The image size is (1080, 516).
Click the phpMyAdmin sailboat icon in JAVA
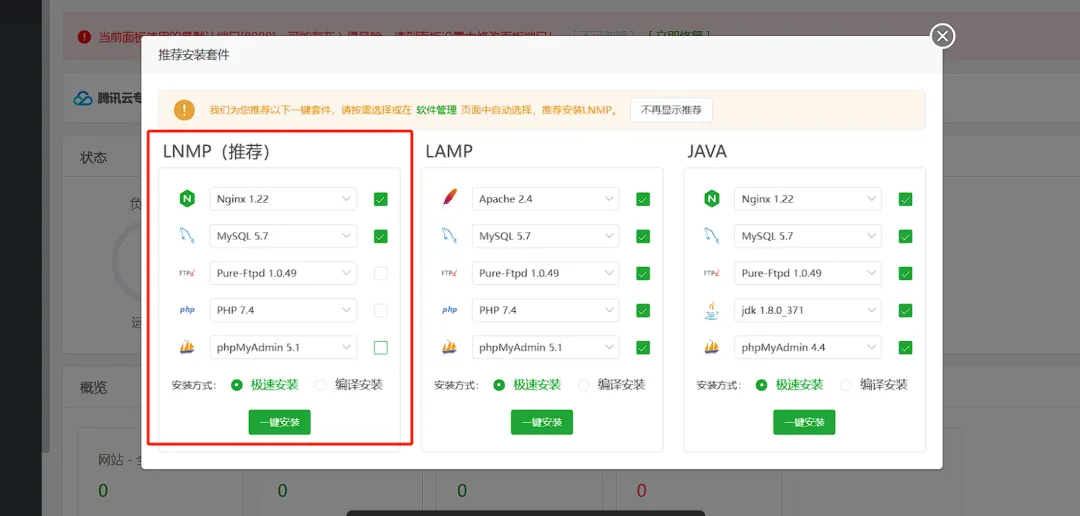pyautogui.click(x=712, y=347)
